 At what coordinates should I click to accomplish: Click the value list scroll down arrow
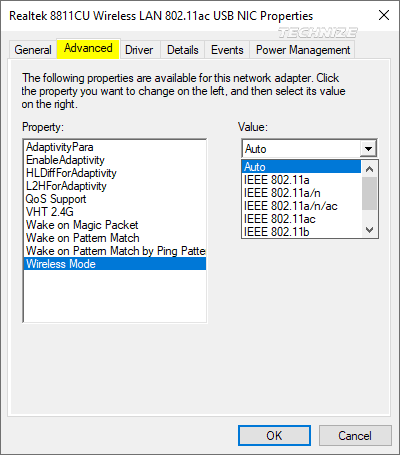369,230
